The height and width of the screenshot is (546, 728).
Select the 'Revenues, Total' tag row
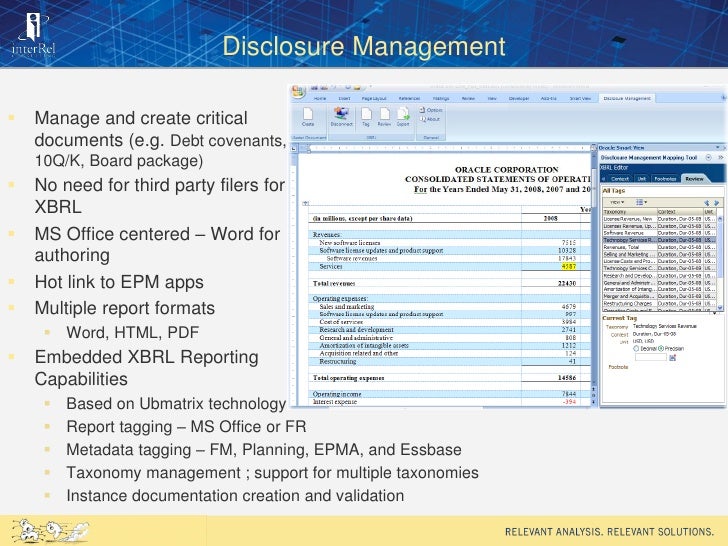(x=659, y=247)
